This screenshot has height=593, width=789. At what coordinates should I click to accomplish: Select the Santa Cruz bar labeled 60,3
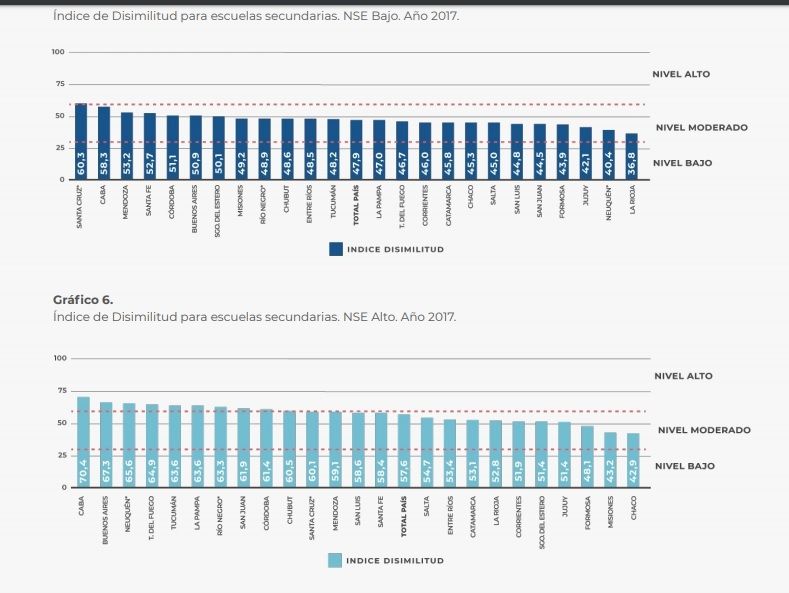81,142
